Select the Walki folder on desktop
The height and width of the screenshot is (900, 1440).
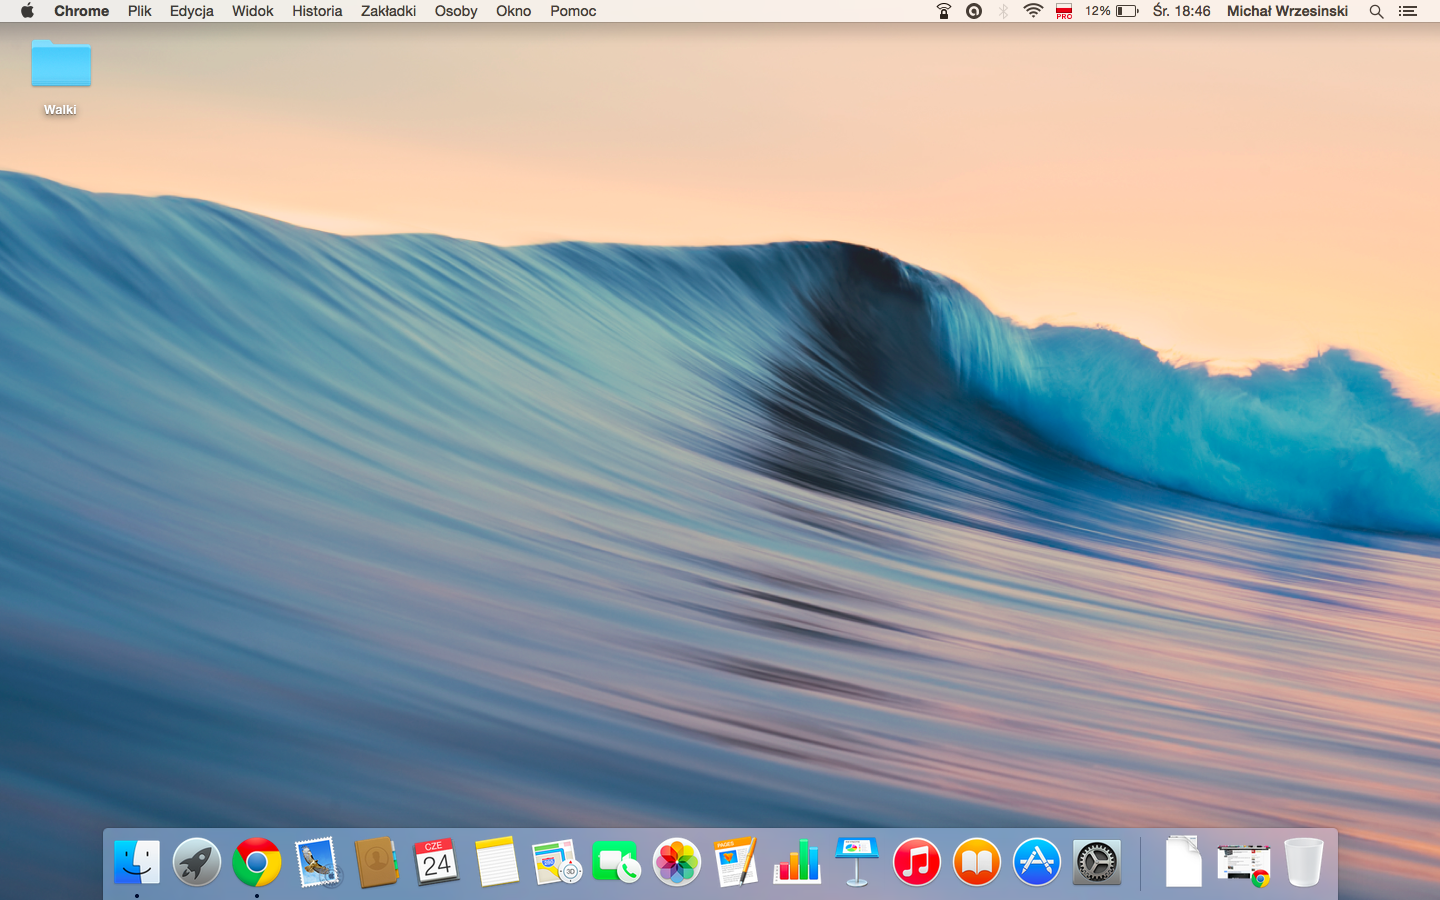click(61, 78)
